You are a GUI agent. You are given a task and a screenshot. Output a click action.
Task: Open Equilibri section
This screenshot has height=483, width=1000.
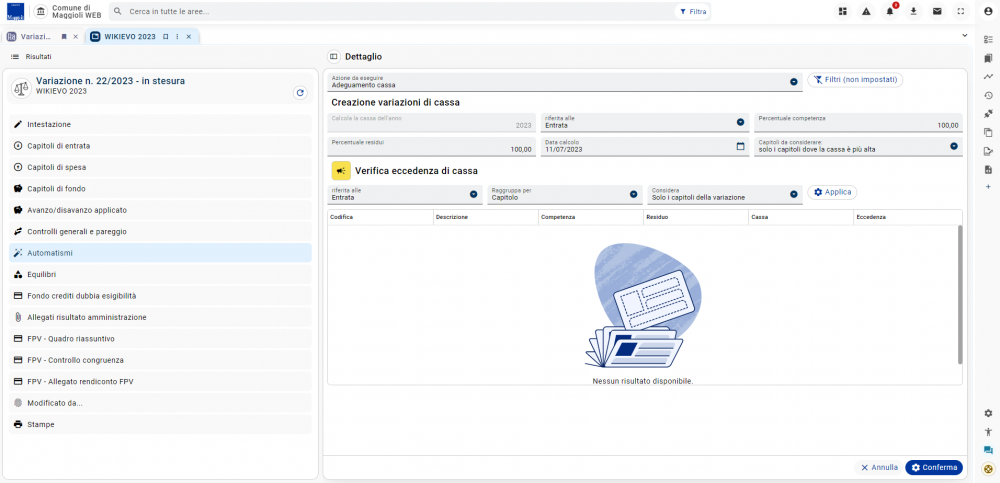160,274
